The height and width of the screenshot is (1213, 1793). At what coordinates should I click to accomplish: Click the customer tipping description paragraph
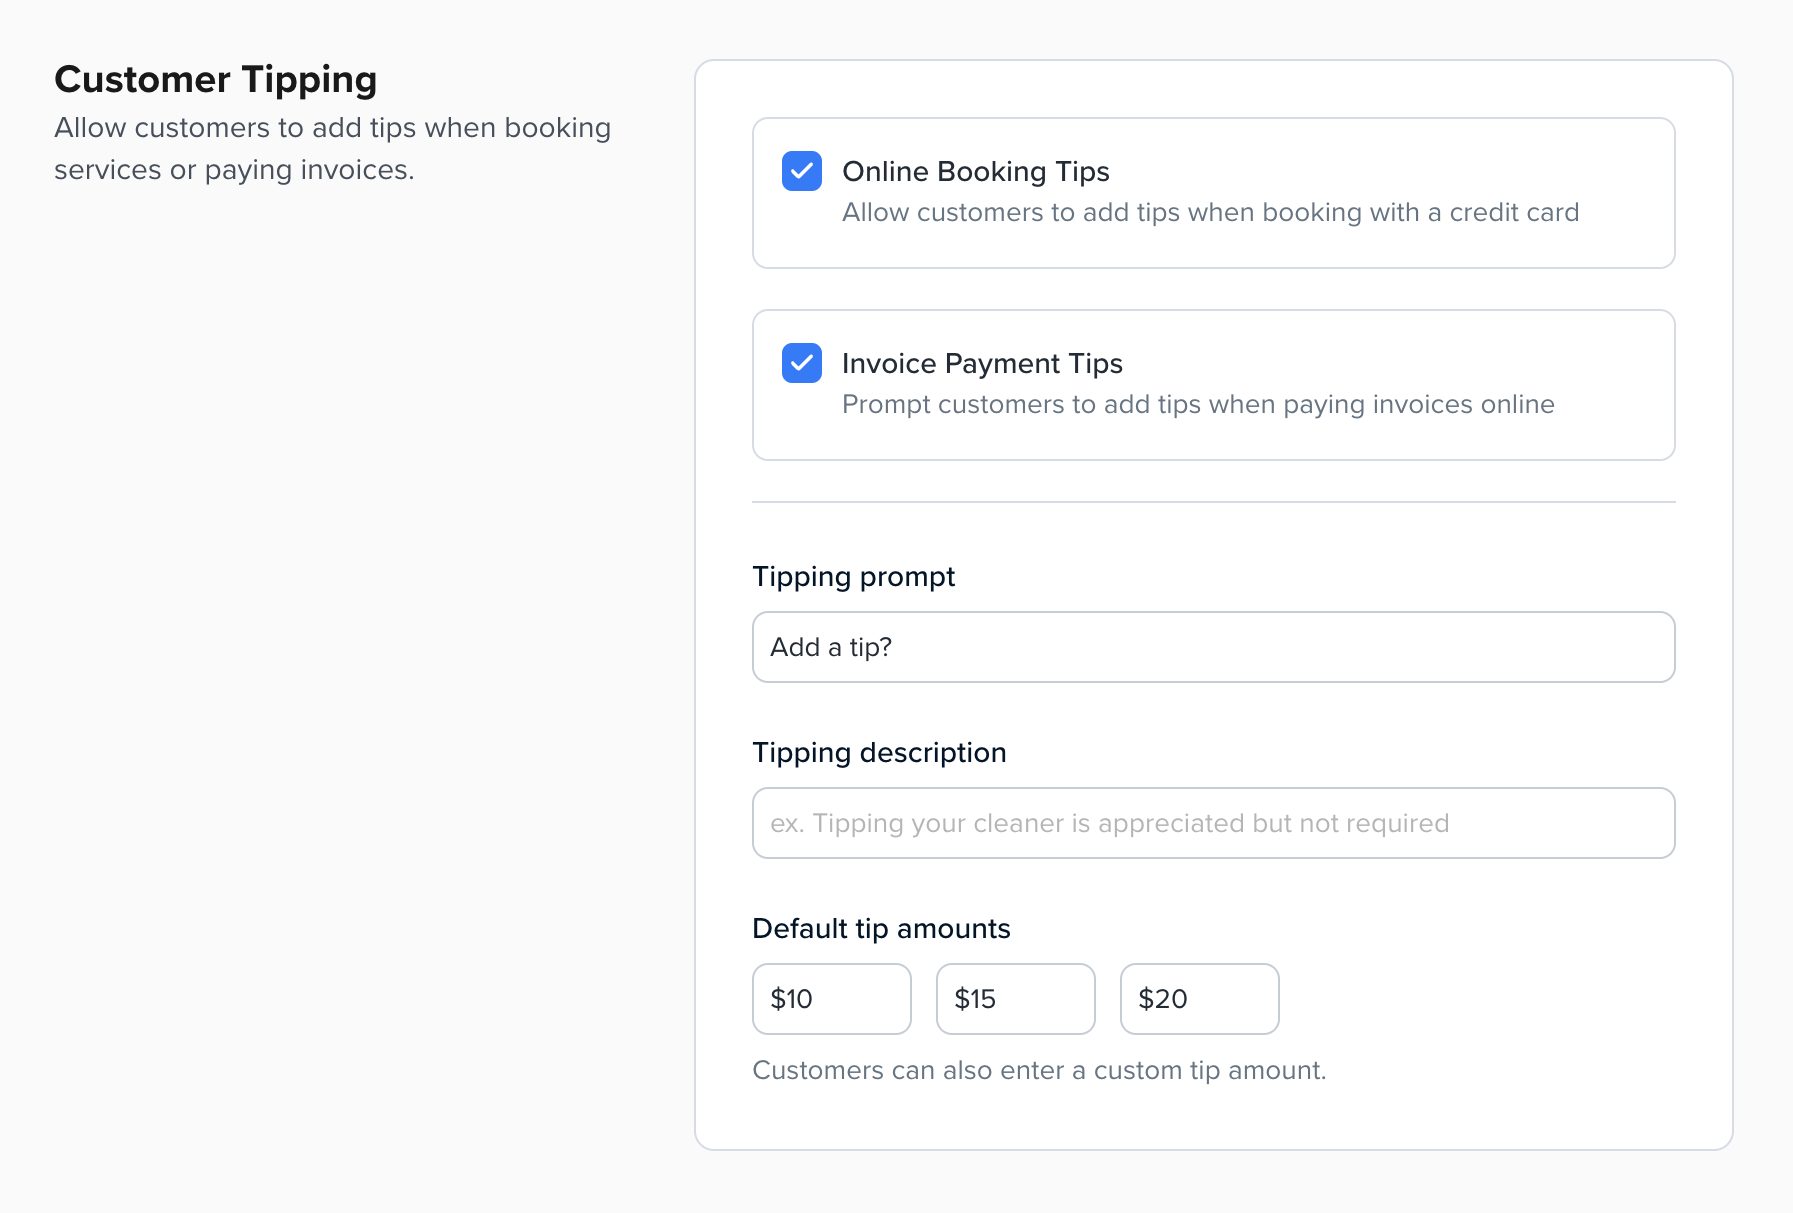click(332, 148)
